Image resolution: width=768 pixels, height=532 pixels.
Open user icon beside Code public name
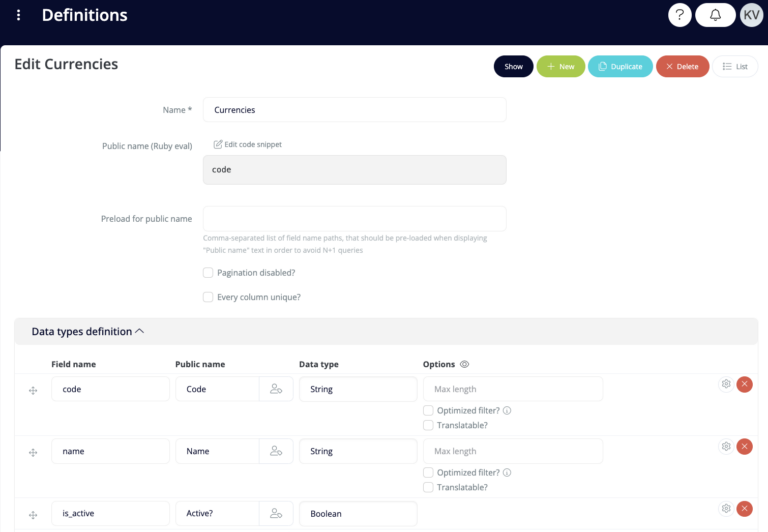coord(276,389)
